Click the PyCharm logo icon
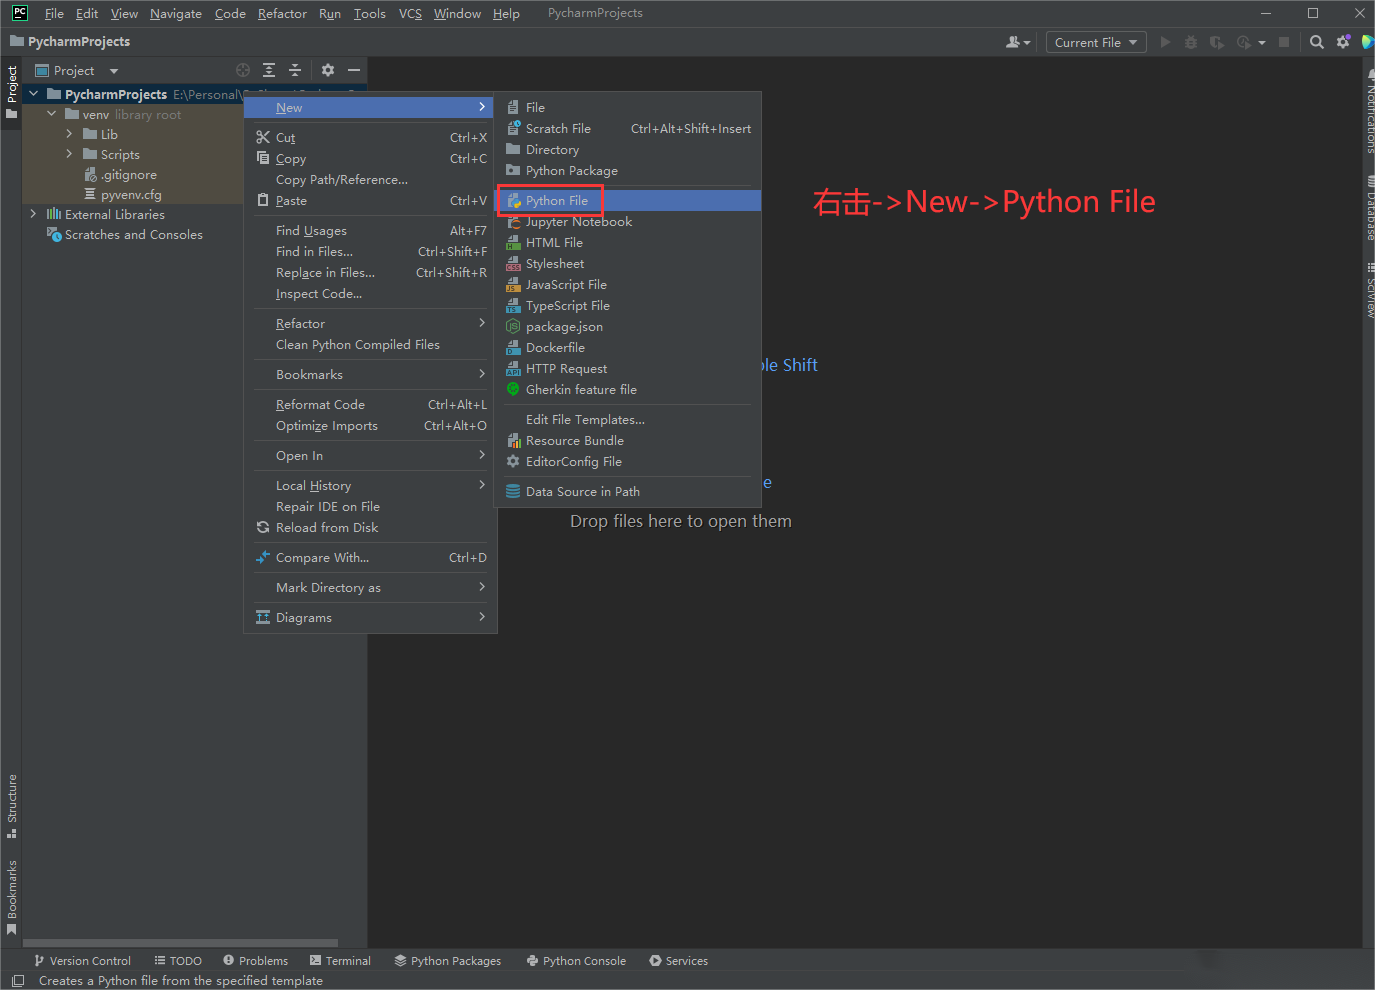Image resolution: width=1375 pixels, height=990 pixels. [20, 13]
